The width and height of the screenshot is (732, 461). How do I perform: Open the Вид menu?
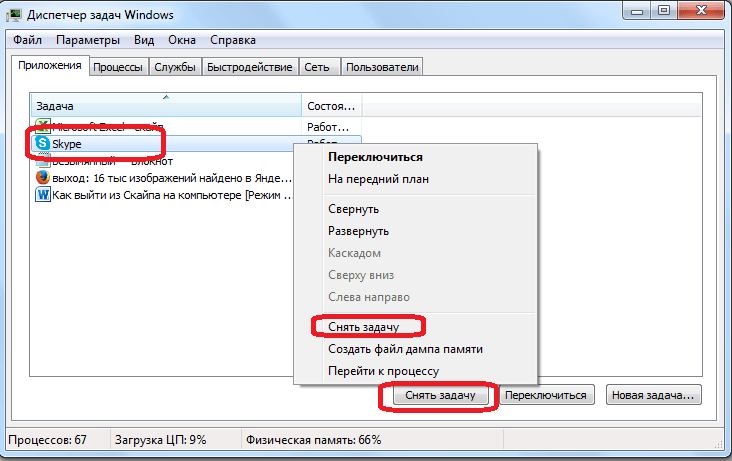[144, 40]
